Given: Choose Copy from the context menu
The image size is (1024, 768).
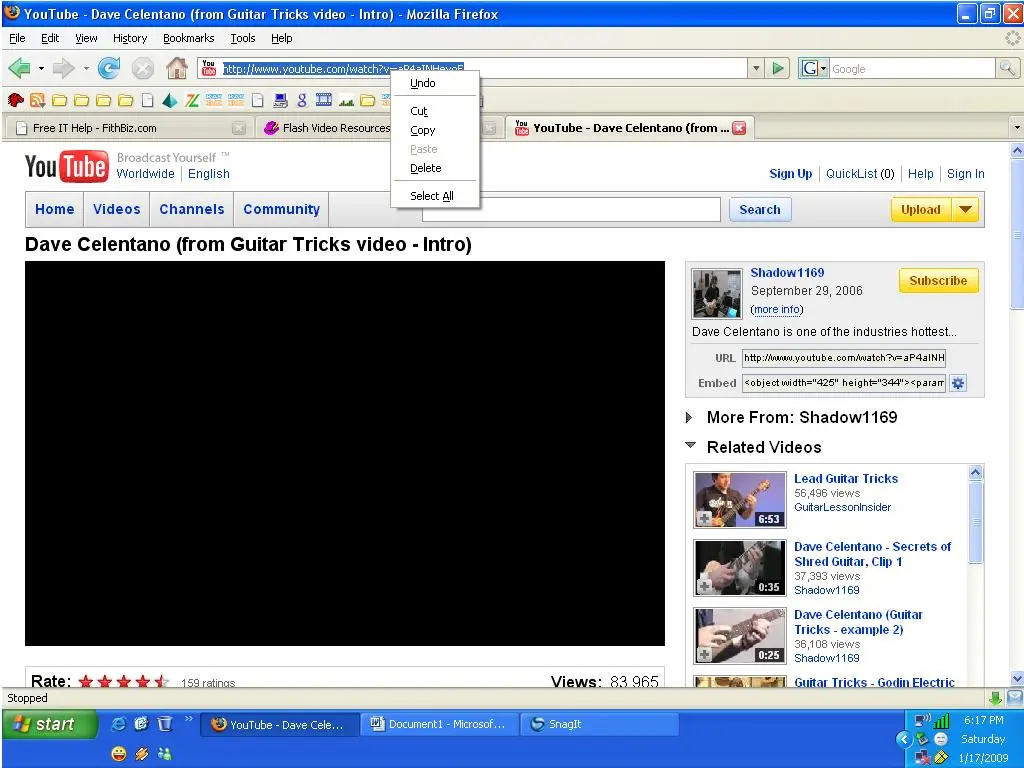Looking at the screenshot, I should point(423,130).
